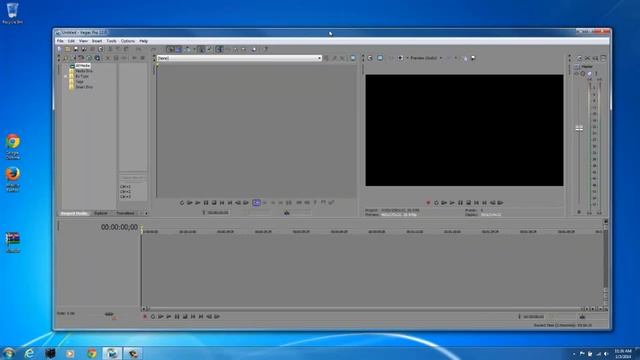The width and height of the screenshot is (640, 360).
Task: Click Pause in the Trimmer transport
Action: [206, 203]
